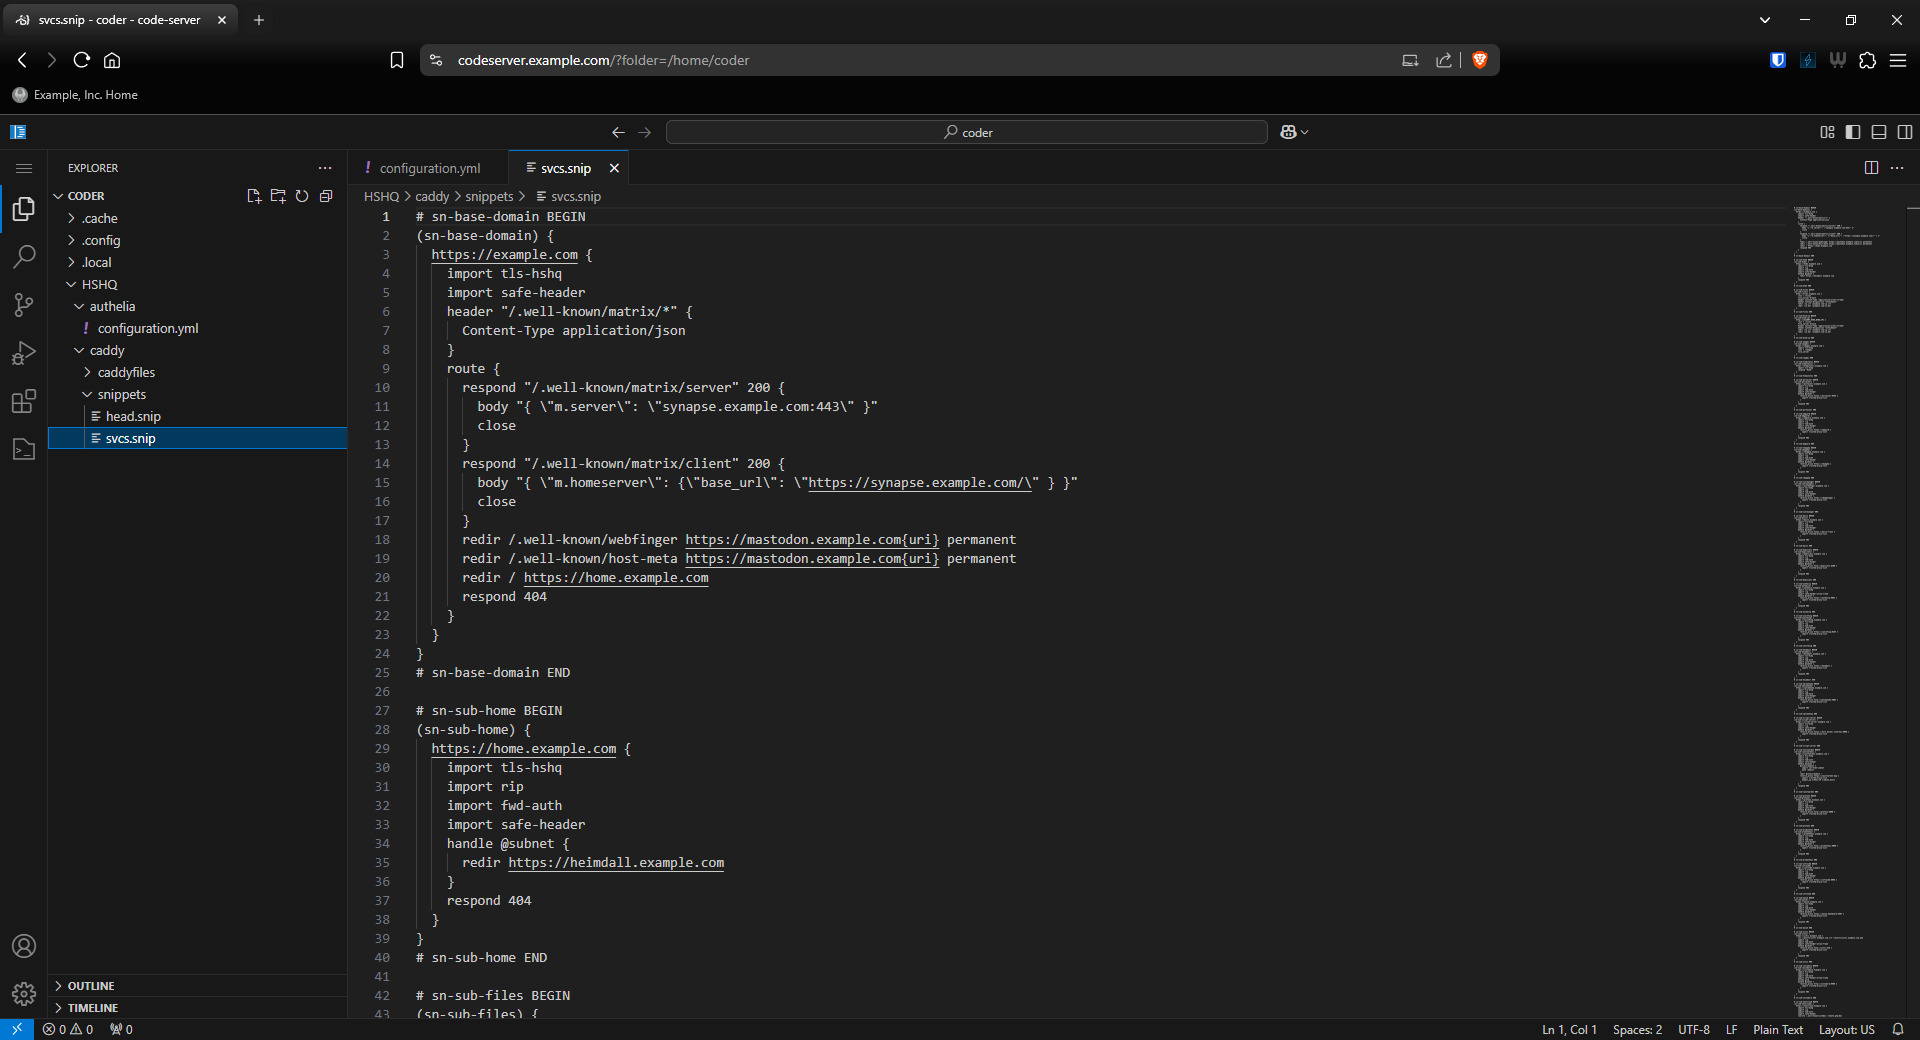Click the coder command center search box
Viewport: 1920px width, 1040px height.
pos(967,132)
